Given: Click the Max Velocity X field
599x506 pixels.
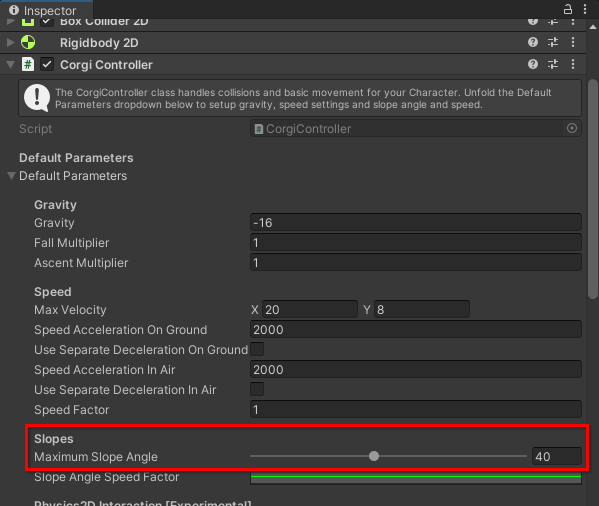Looking at the screenshot, I should pyautogui.click(x=310, y=309).
